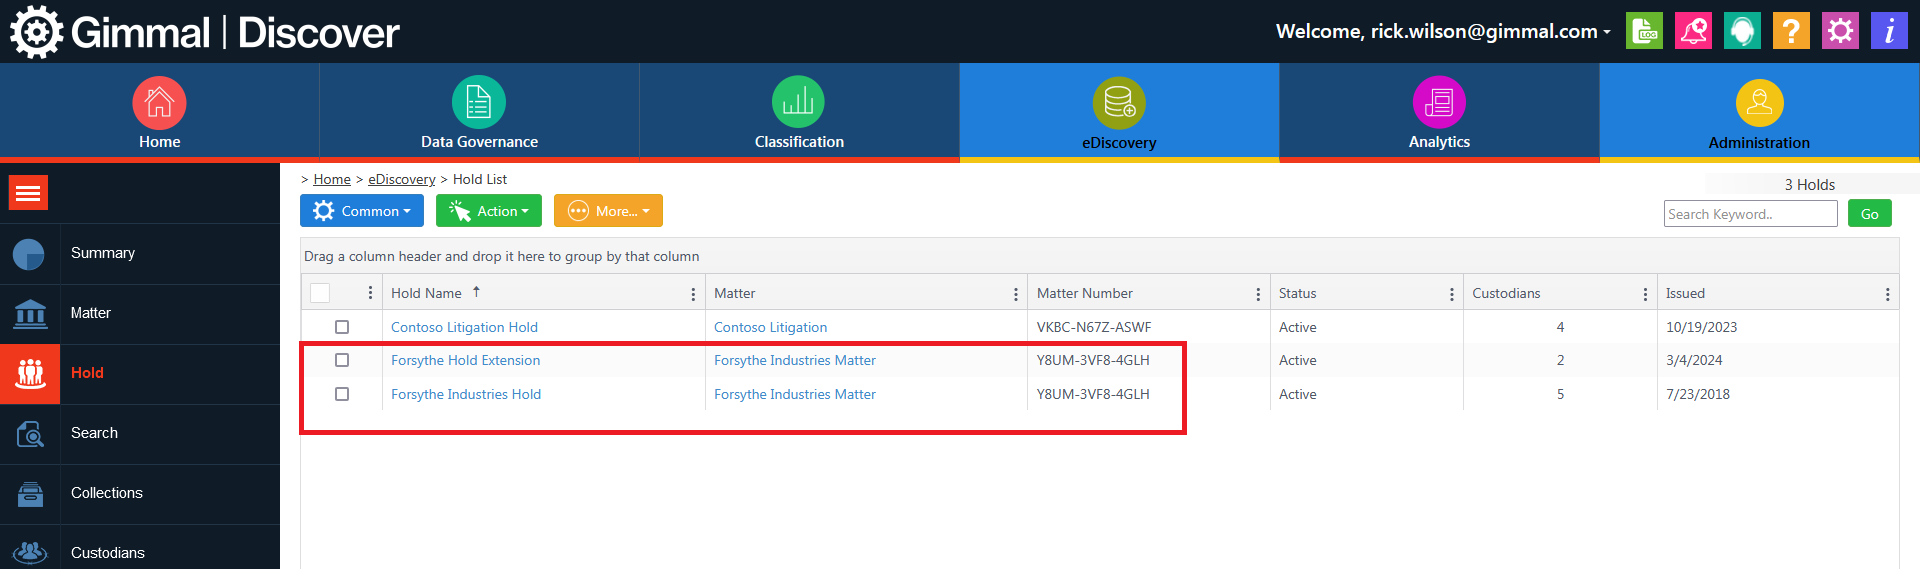Open the Summary pie chart icon
The height and width of the screenshot is (569, 1920).
30,254
